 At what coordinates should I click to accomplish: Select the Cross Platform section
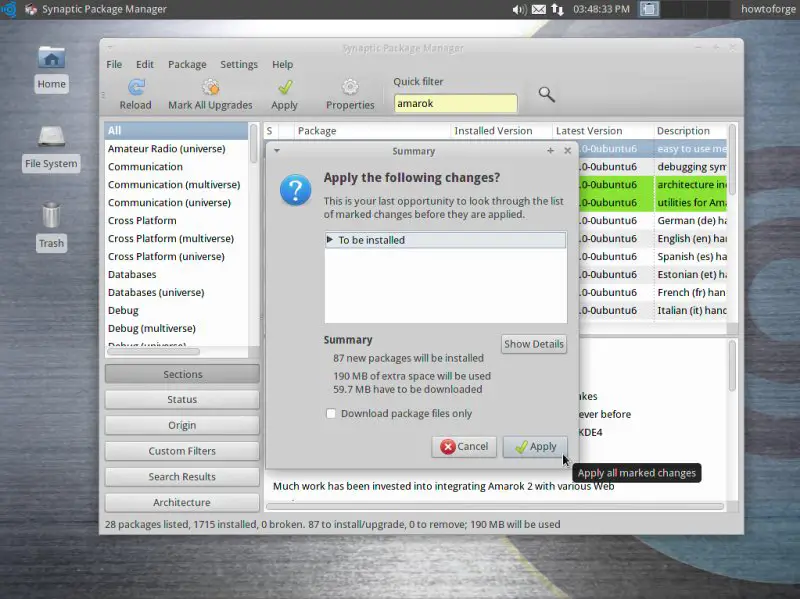click(x=177, y=220)
